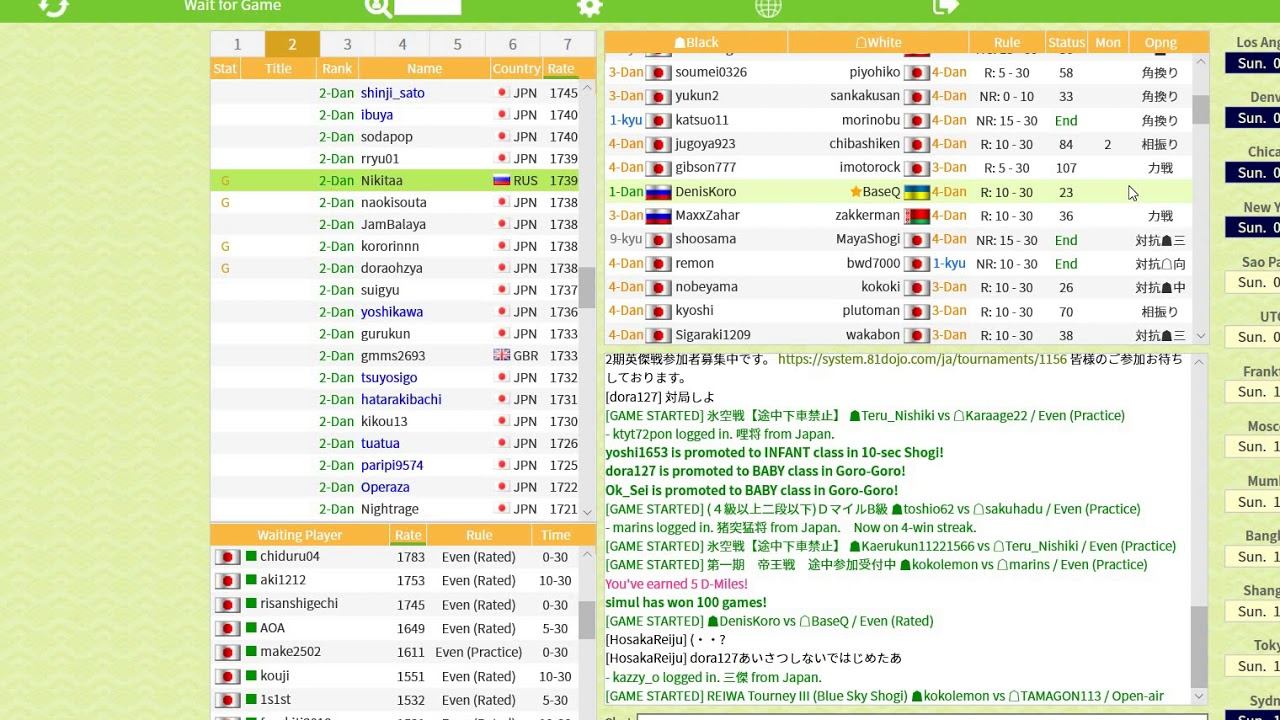Screen dimensions: 1280x720
Task: Select the jugoya923 vs chibashiken game
Action: (x=898, y=144)
